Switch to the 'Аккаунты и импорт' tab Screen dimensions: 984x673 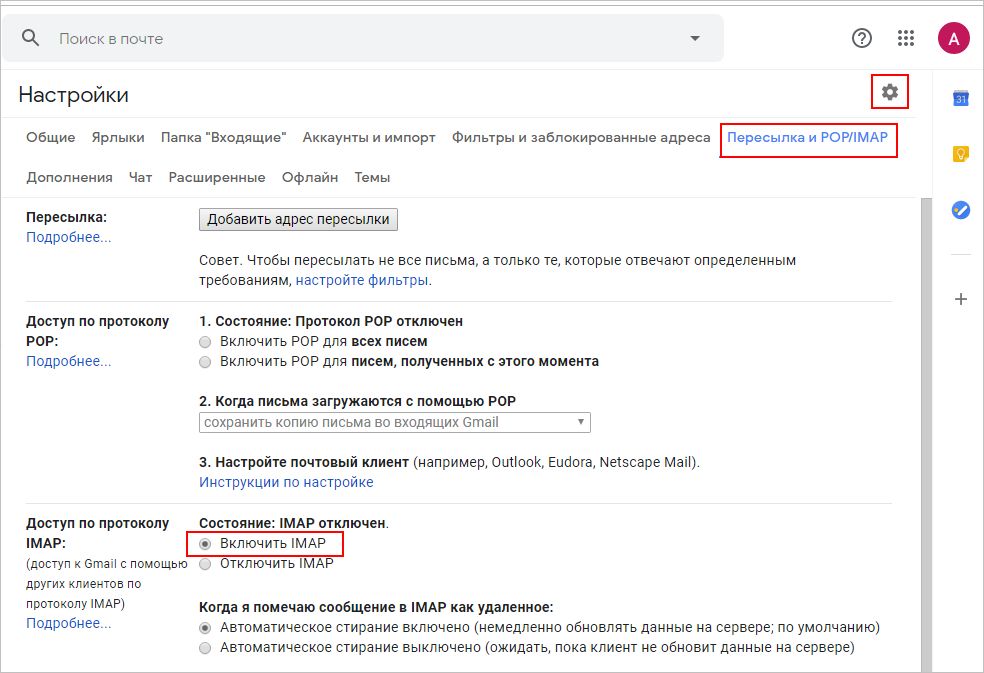pyautogui.click(x=368, y=137)
